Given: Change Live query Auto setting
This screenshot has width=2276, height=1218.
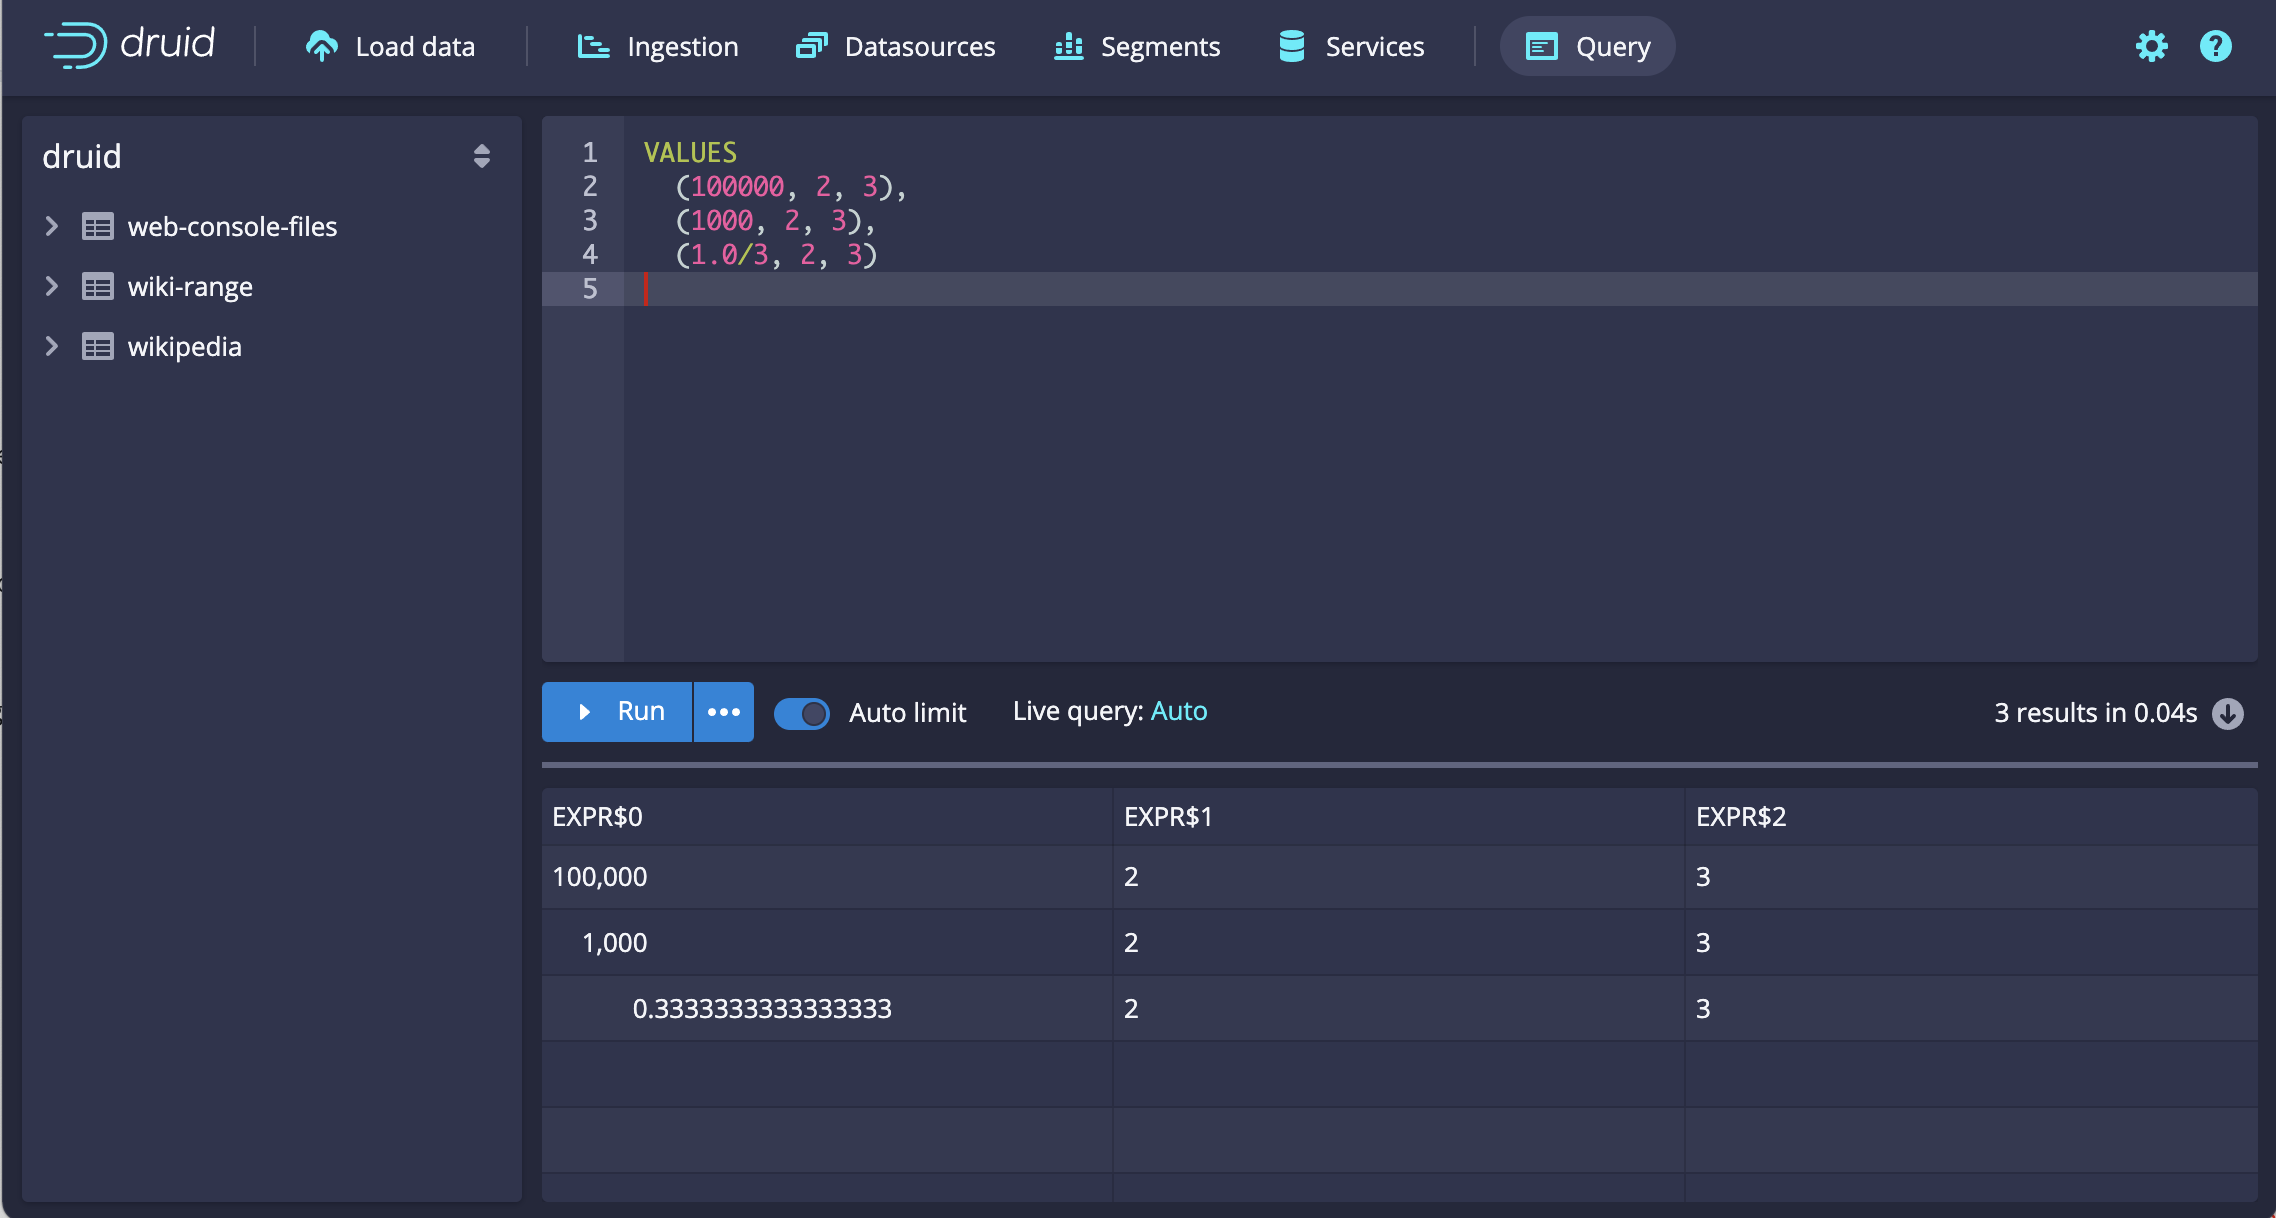Looking at the screenshot, I should pyautogui.click(x=1178, y=711).
